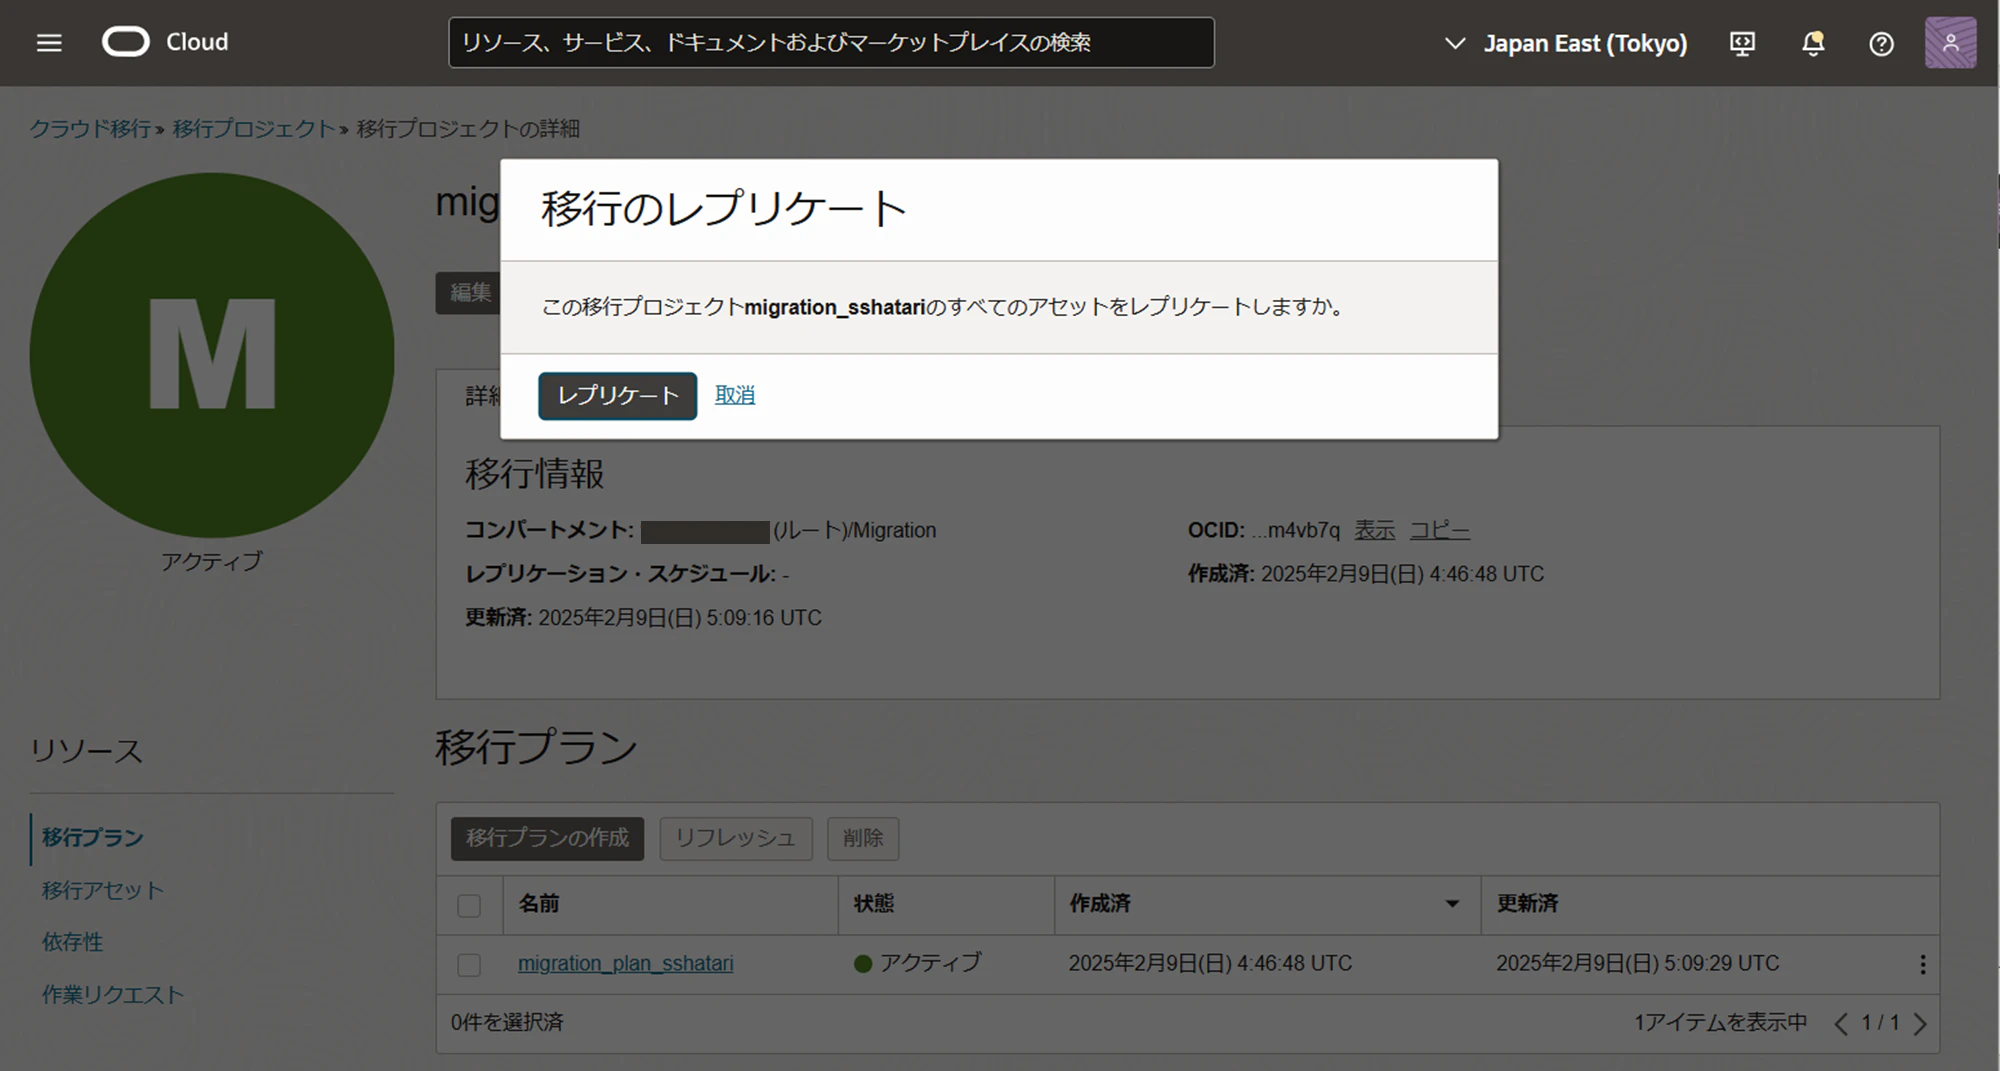Sort by the 作成済 column arrow
The width and height of the screenshot is (2000, 1071).
pos(1452,904)
